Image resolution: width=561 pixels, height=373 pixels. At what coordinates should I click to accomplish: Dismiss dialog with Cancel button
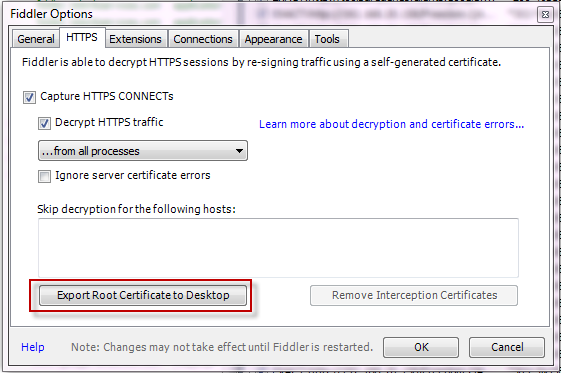tap(507, 347)
